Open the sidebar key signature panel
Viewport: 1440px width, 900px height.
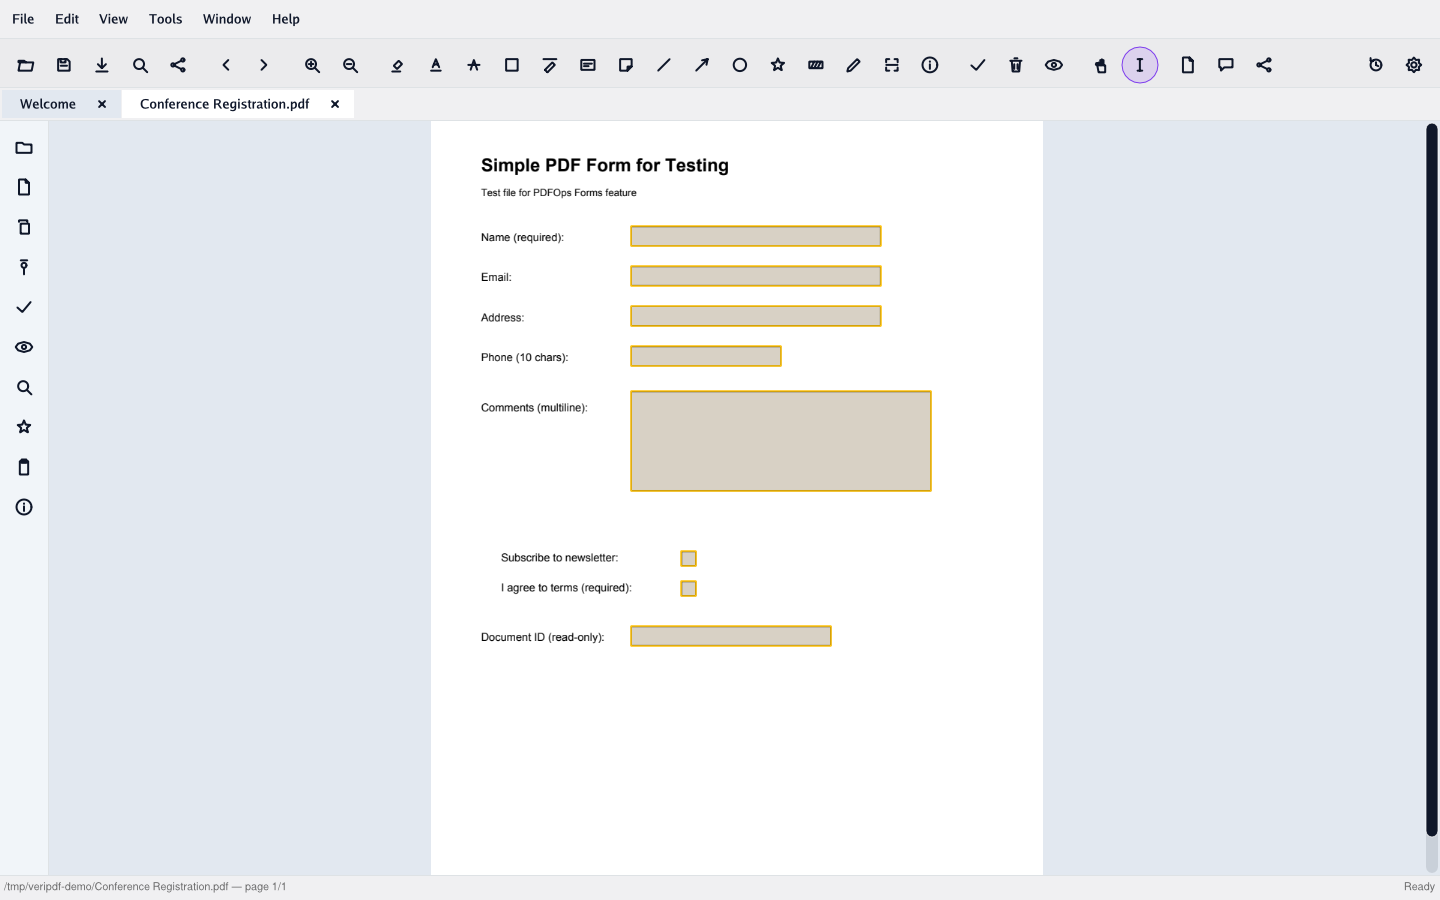click(24, 267)
